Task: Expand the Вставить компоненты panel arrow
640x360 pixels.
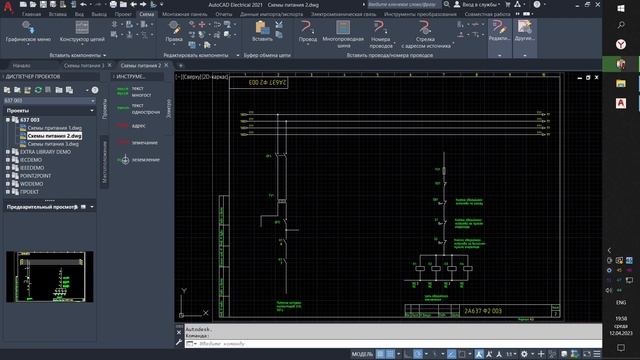Action: 105,55
